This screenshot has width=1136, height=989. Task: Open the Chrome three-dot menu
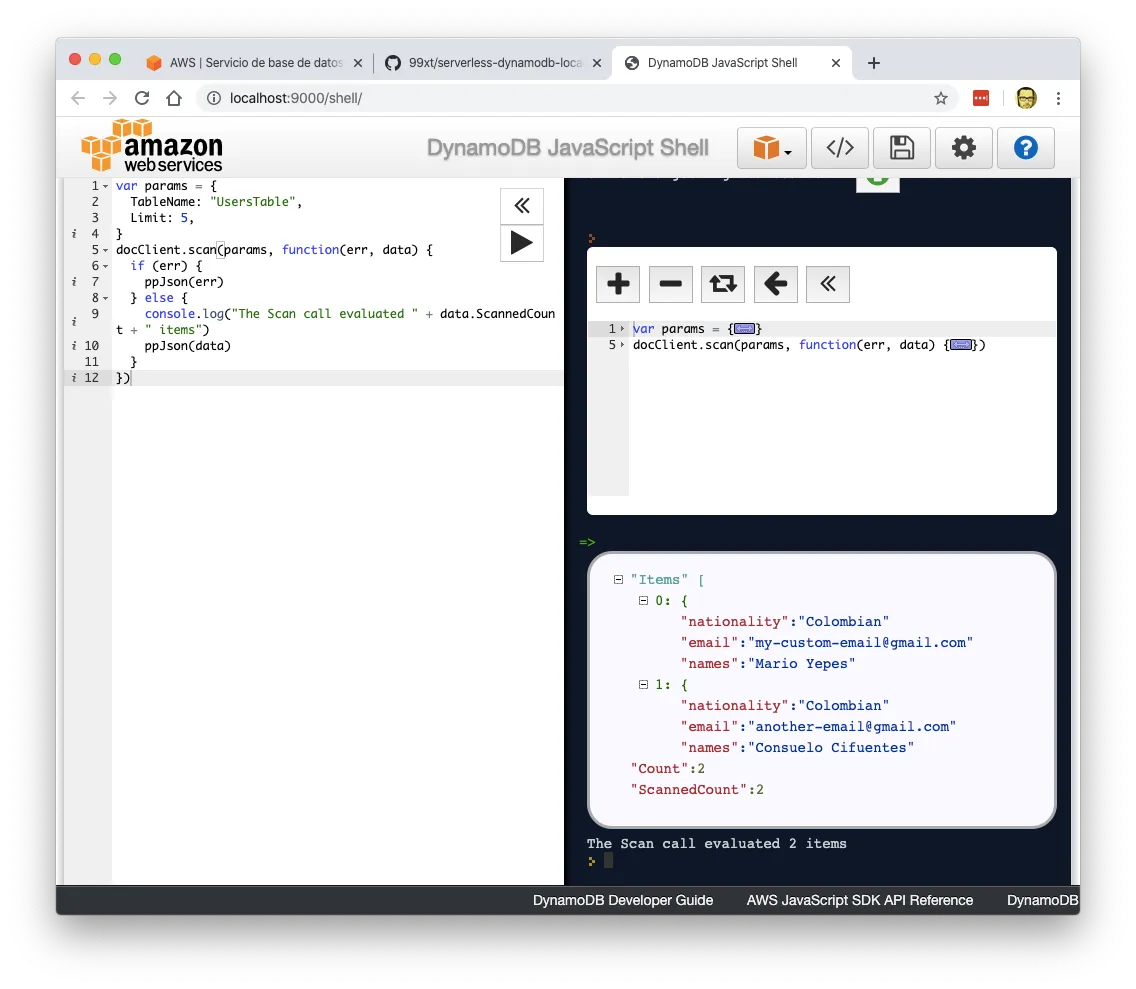pos(1058,98)
